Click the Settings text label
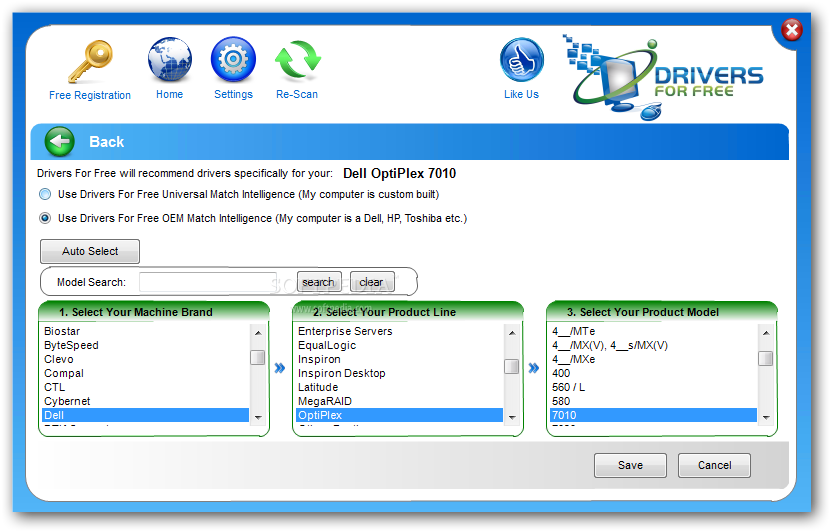The image size is (831, 532). 233,94
